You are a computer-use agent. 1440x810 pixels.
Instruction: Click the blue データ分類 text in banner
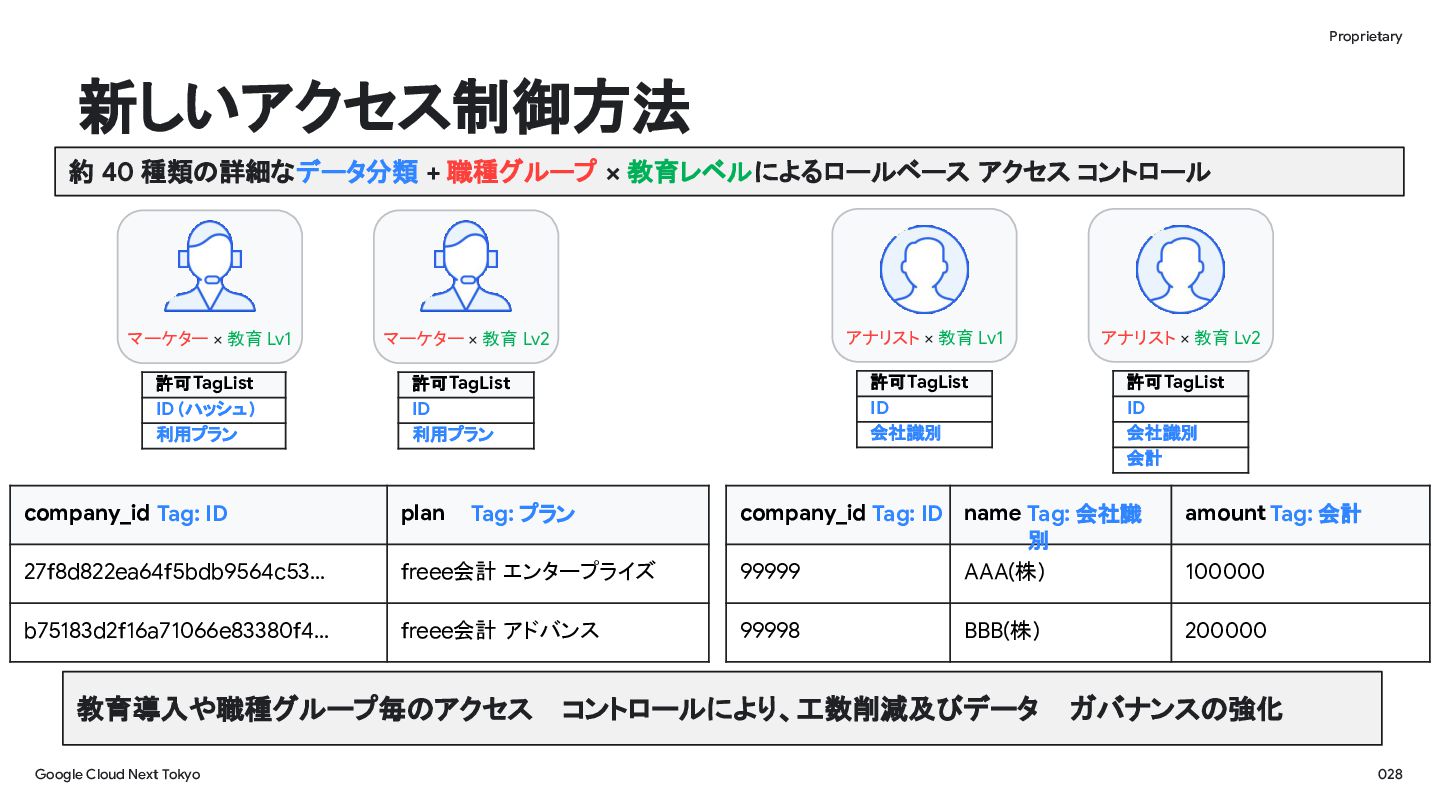(x=357, y=172)
